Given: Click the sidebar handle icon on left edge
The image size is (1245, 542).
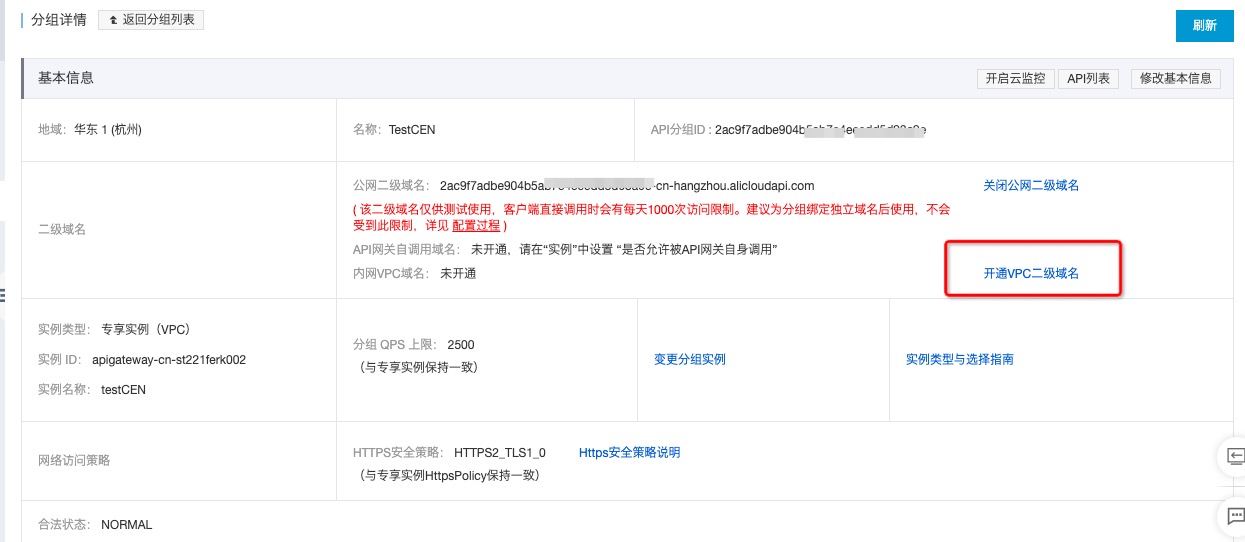Looking at the screenshot, I should 3,295.
